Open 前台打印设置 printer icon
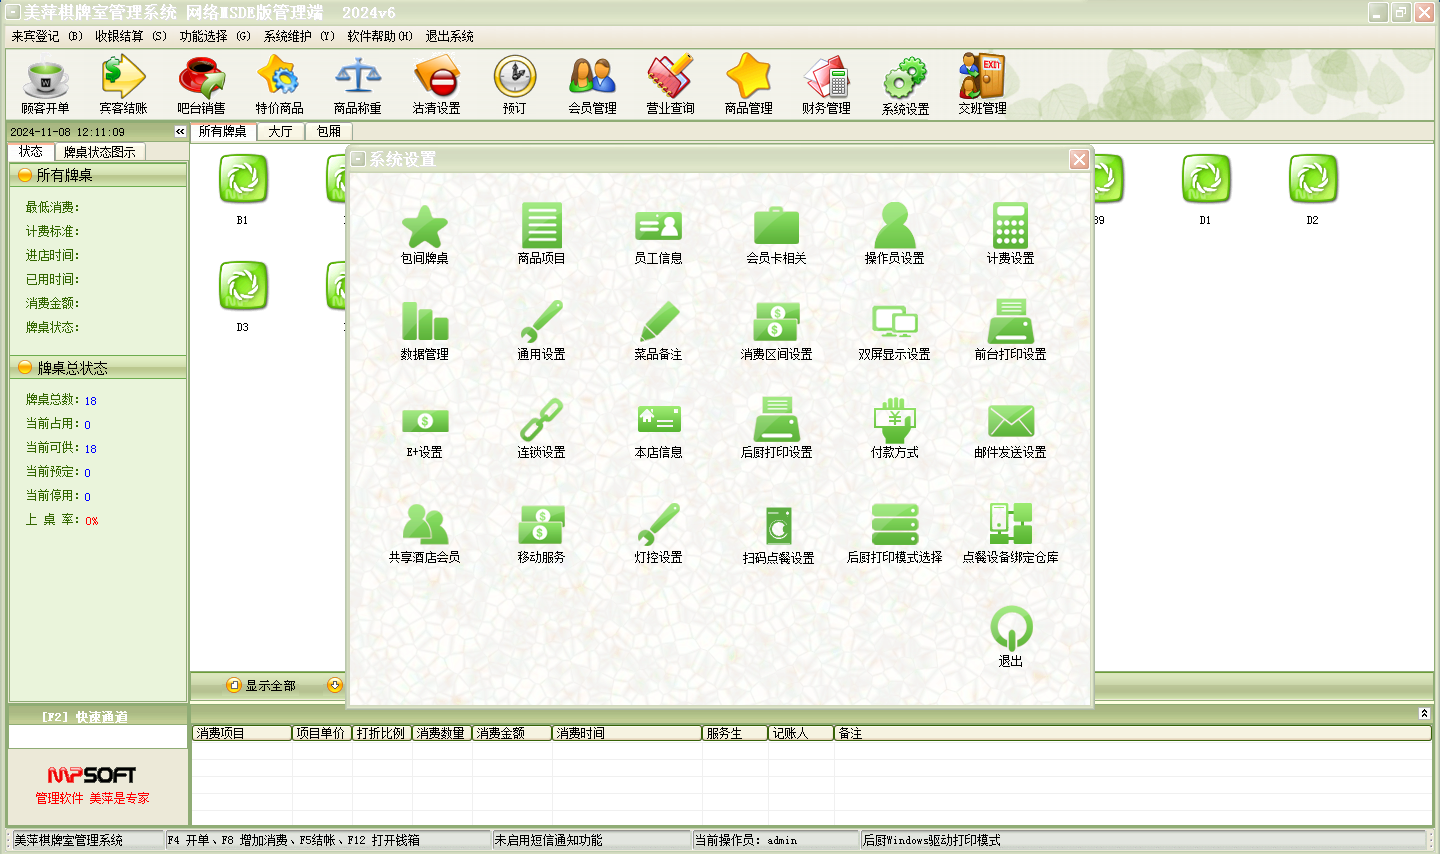 click(1010, 324)
